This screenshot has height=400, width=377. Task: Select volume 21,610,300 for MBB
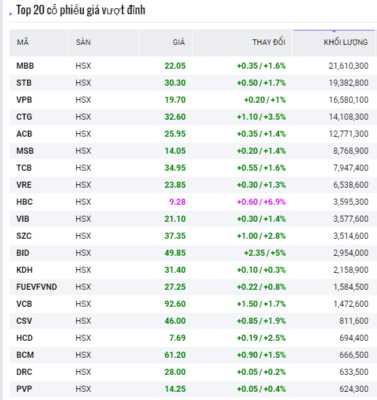349,66
